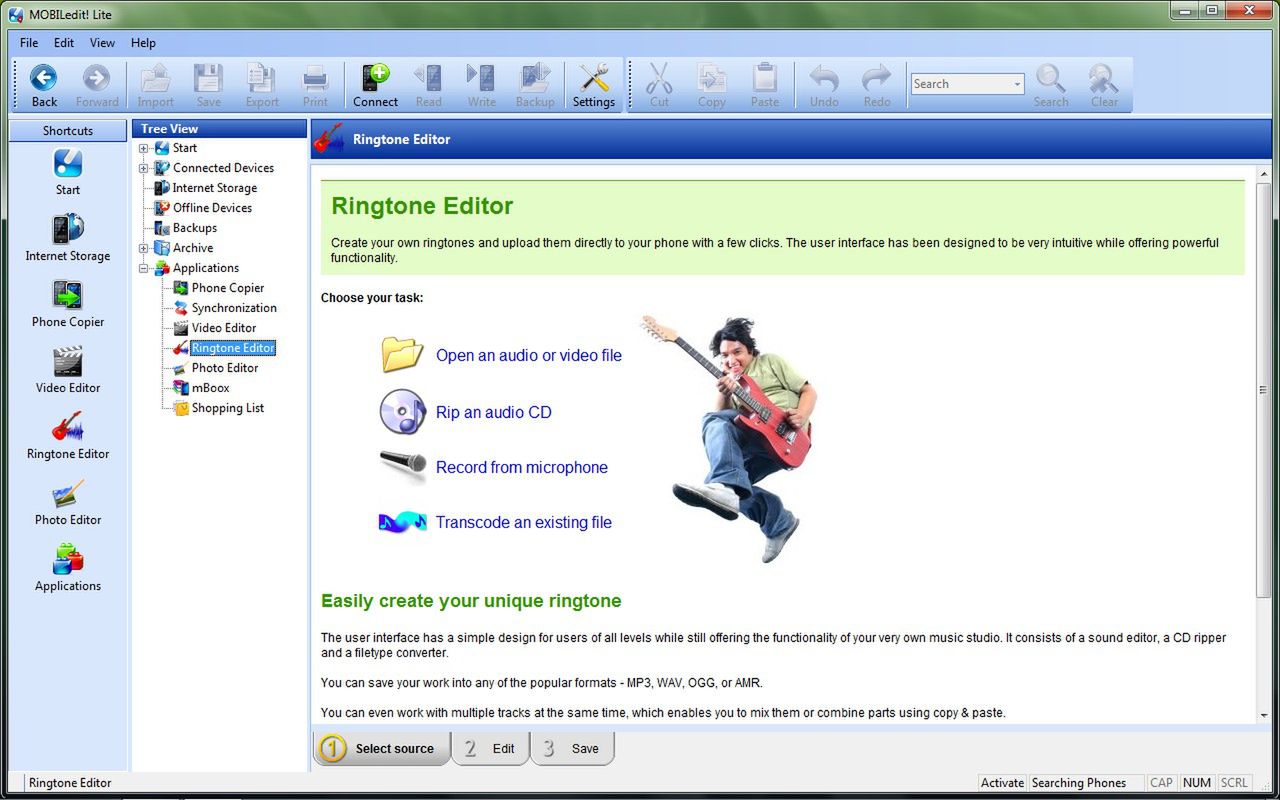Click the Search magnifier toolbar icon
Screen dimensions: 1280x800
point(1051,85)
